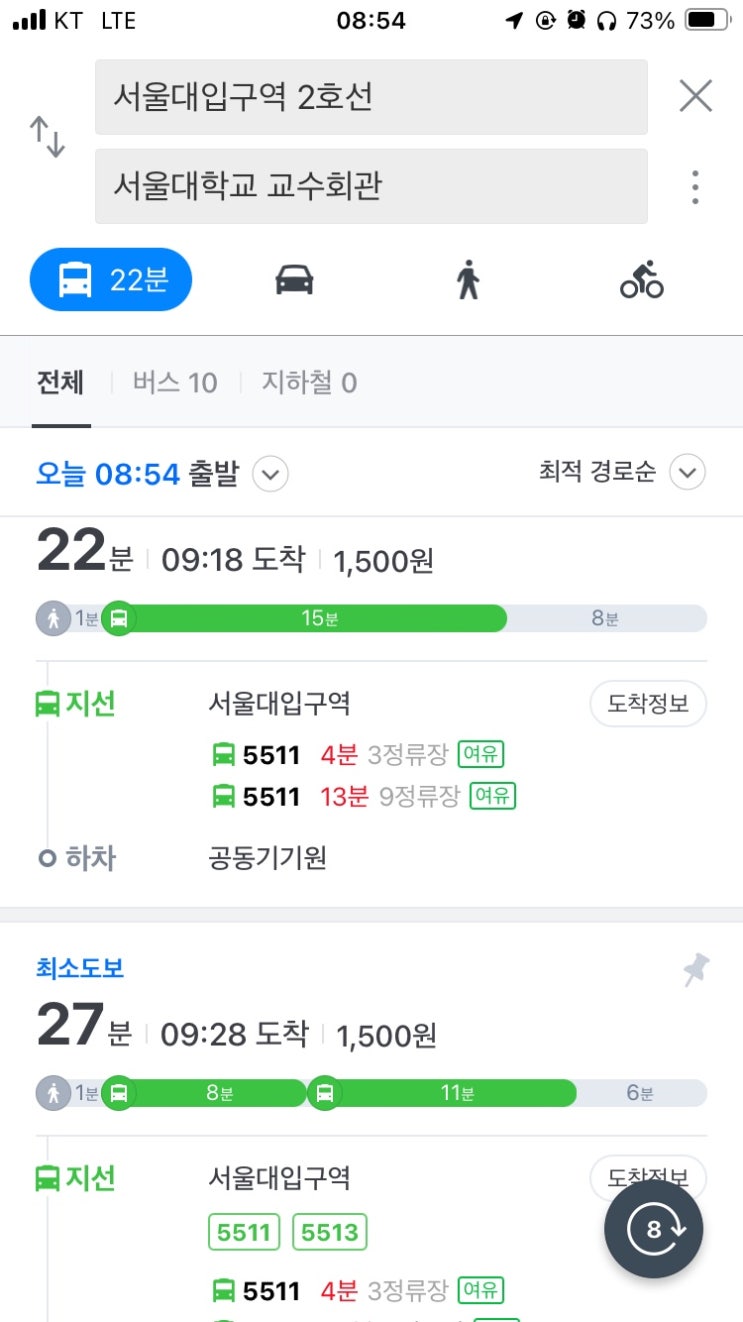Select the car driving mode icon
The image size is (743, 1322).
coord(294,280)
